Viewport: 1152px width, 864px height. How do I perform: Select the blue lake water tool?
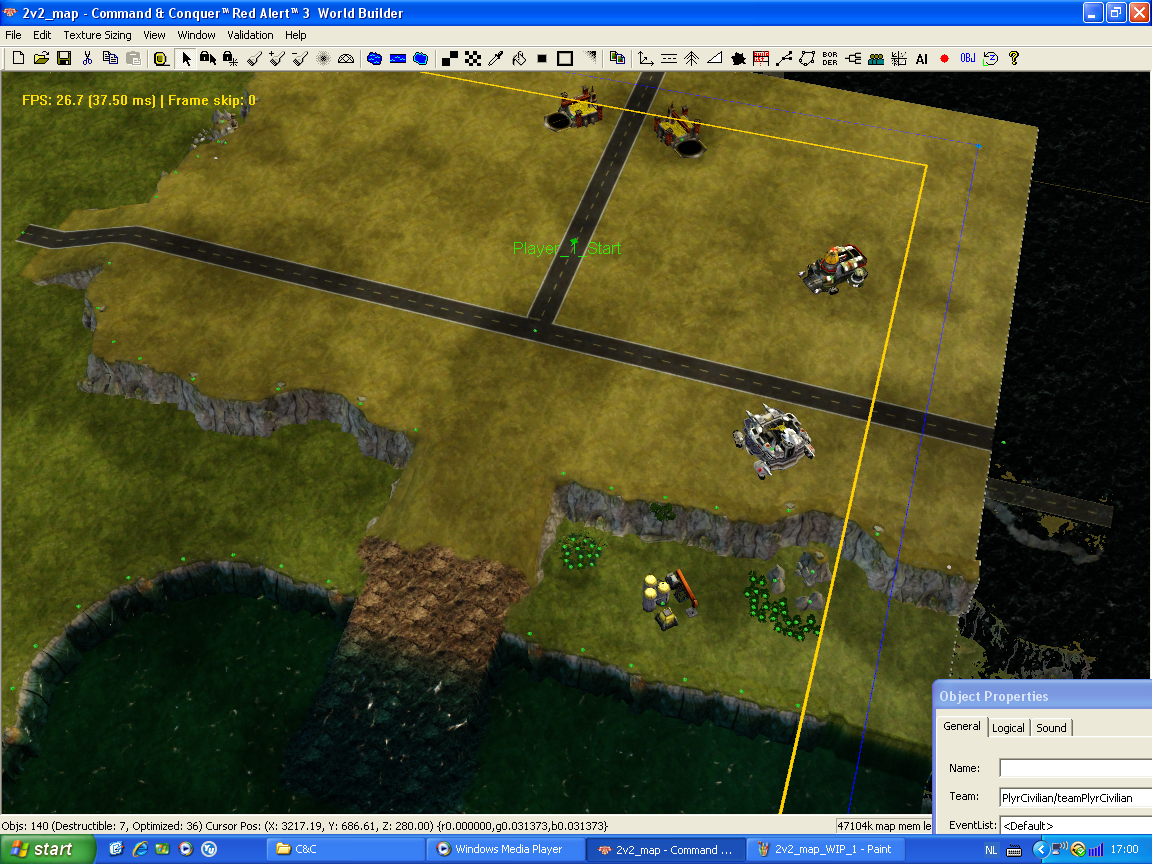(x=374, y=58)
